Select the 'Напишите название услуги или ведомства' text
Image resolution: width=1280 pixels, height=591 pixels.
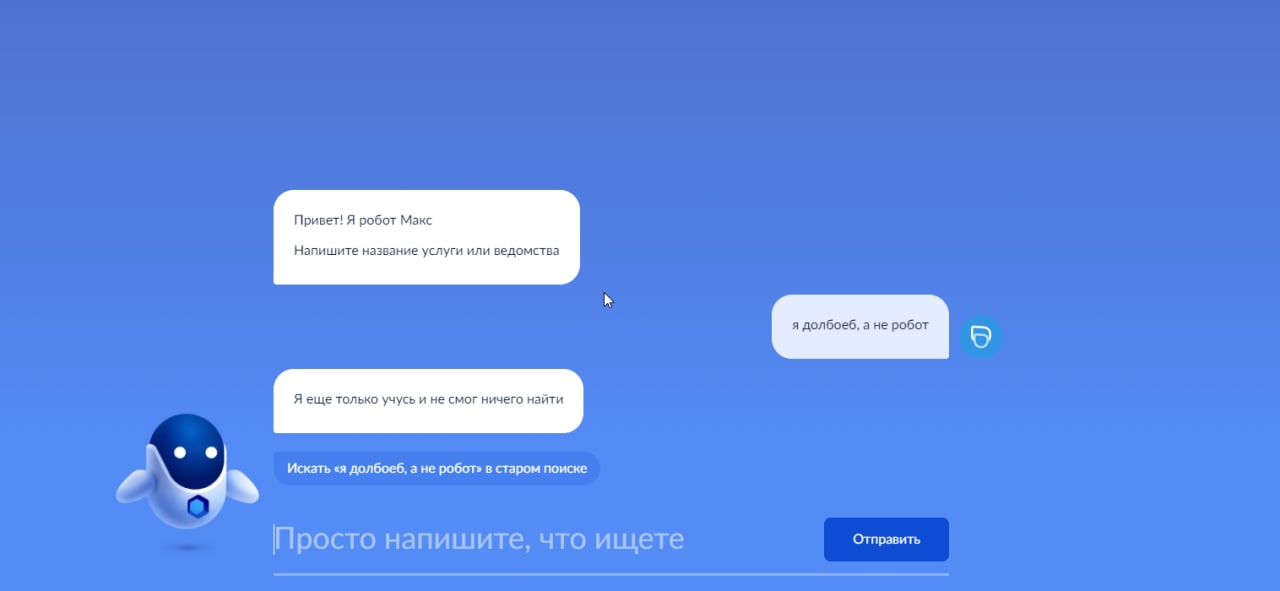(x=426, y=250)
